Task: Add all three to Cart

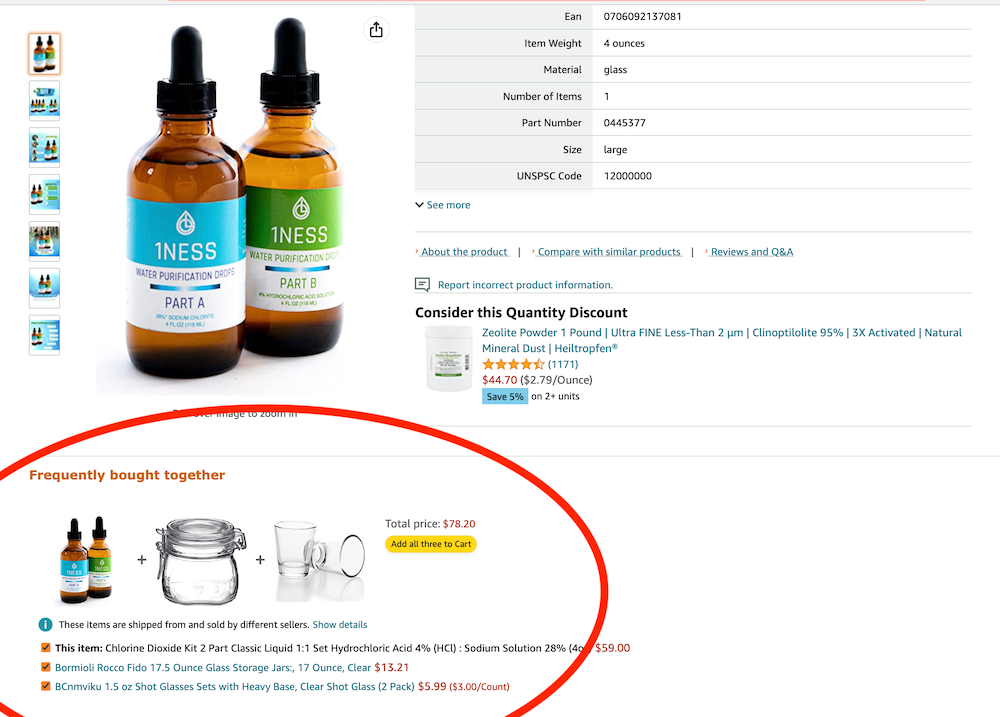Action: [x=431, y=543]
